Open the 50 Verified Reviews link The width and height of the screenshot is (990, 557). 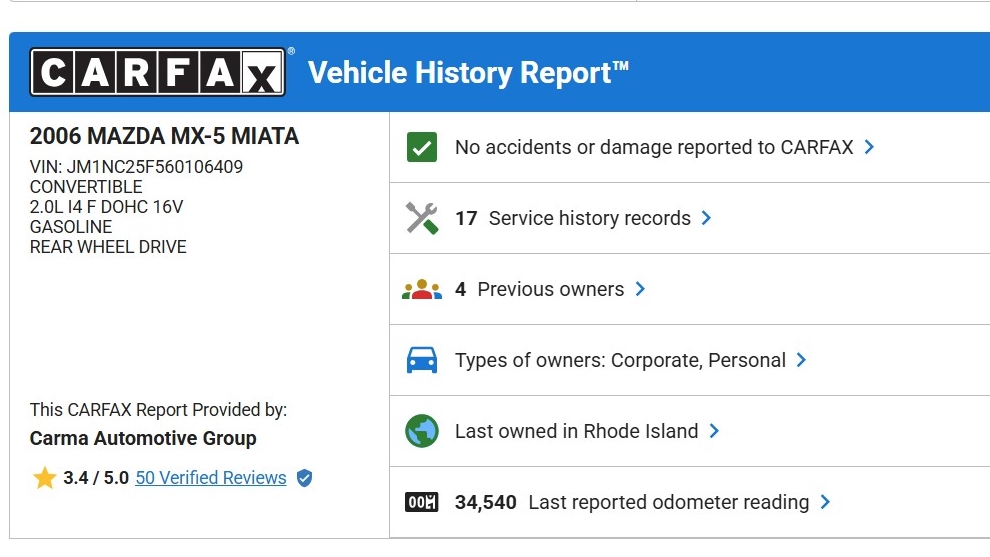(x=211, y=478)
